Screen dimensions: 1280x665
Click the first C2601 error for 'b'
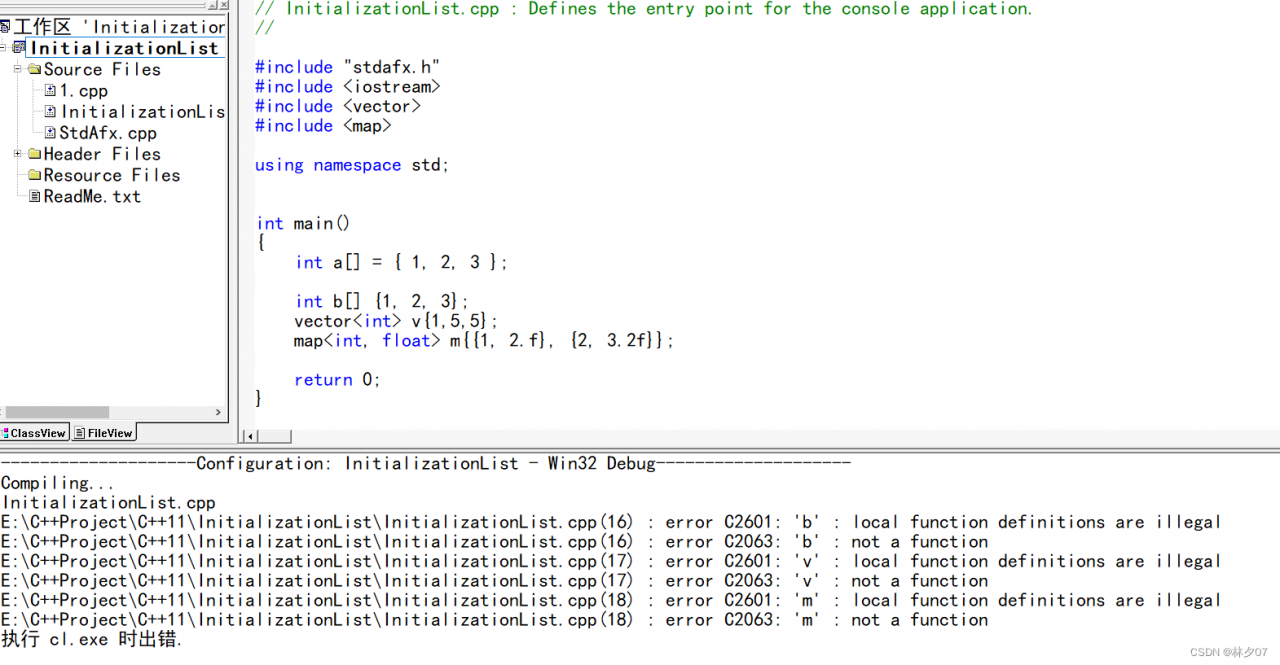click(x=610, y=522)
